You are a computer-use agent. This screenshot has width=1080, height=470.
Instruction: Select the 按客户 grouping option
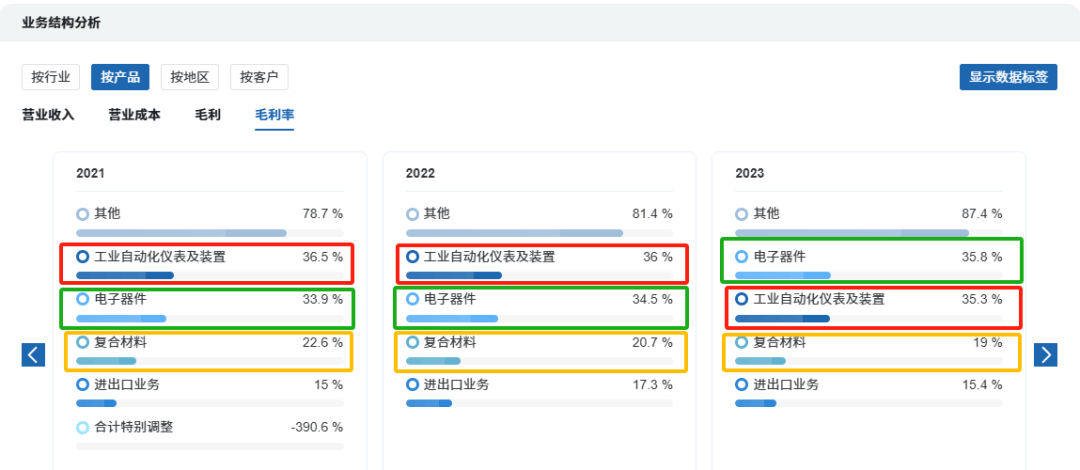[x=259, y=77]
